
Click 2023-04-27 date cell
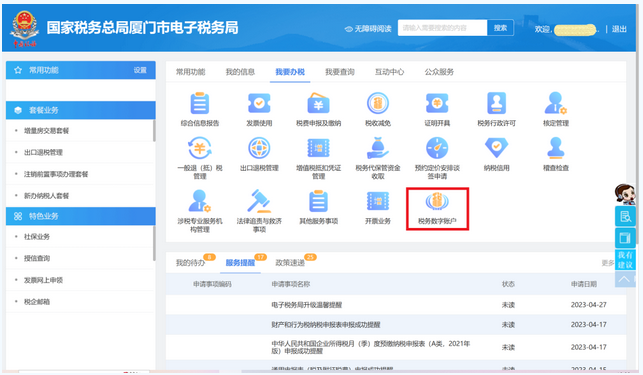pos(588,305)
